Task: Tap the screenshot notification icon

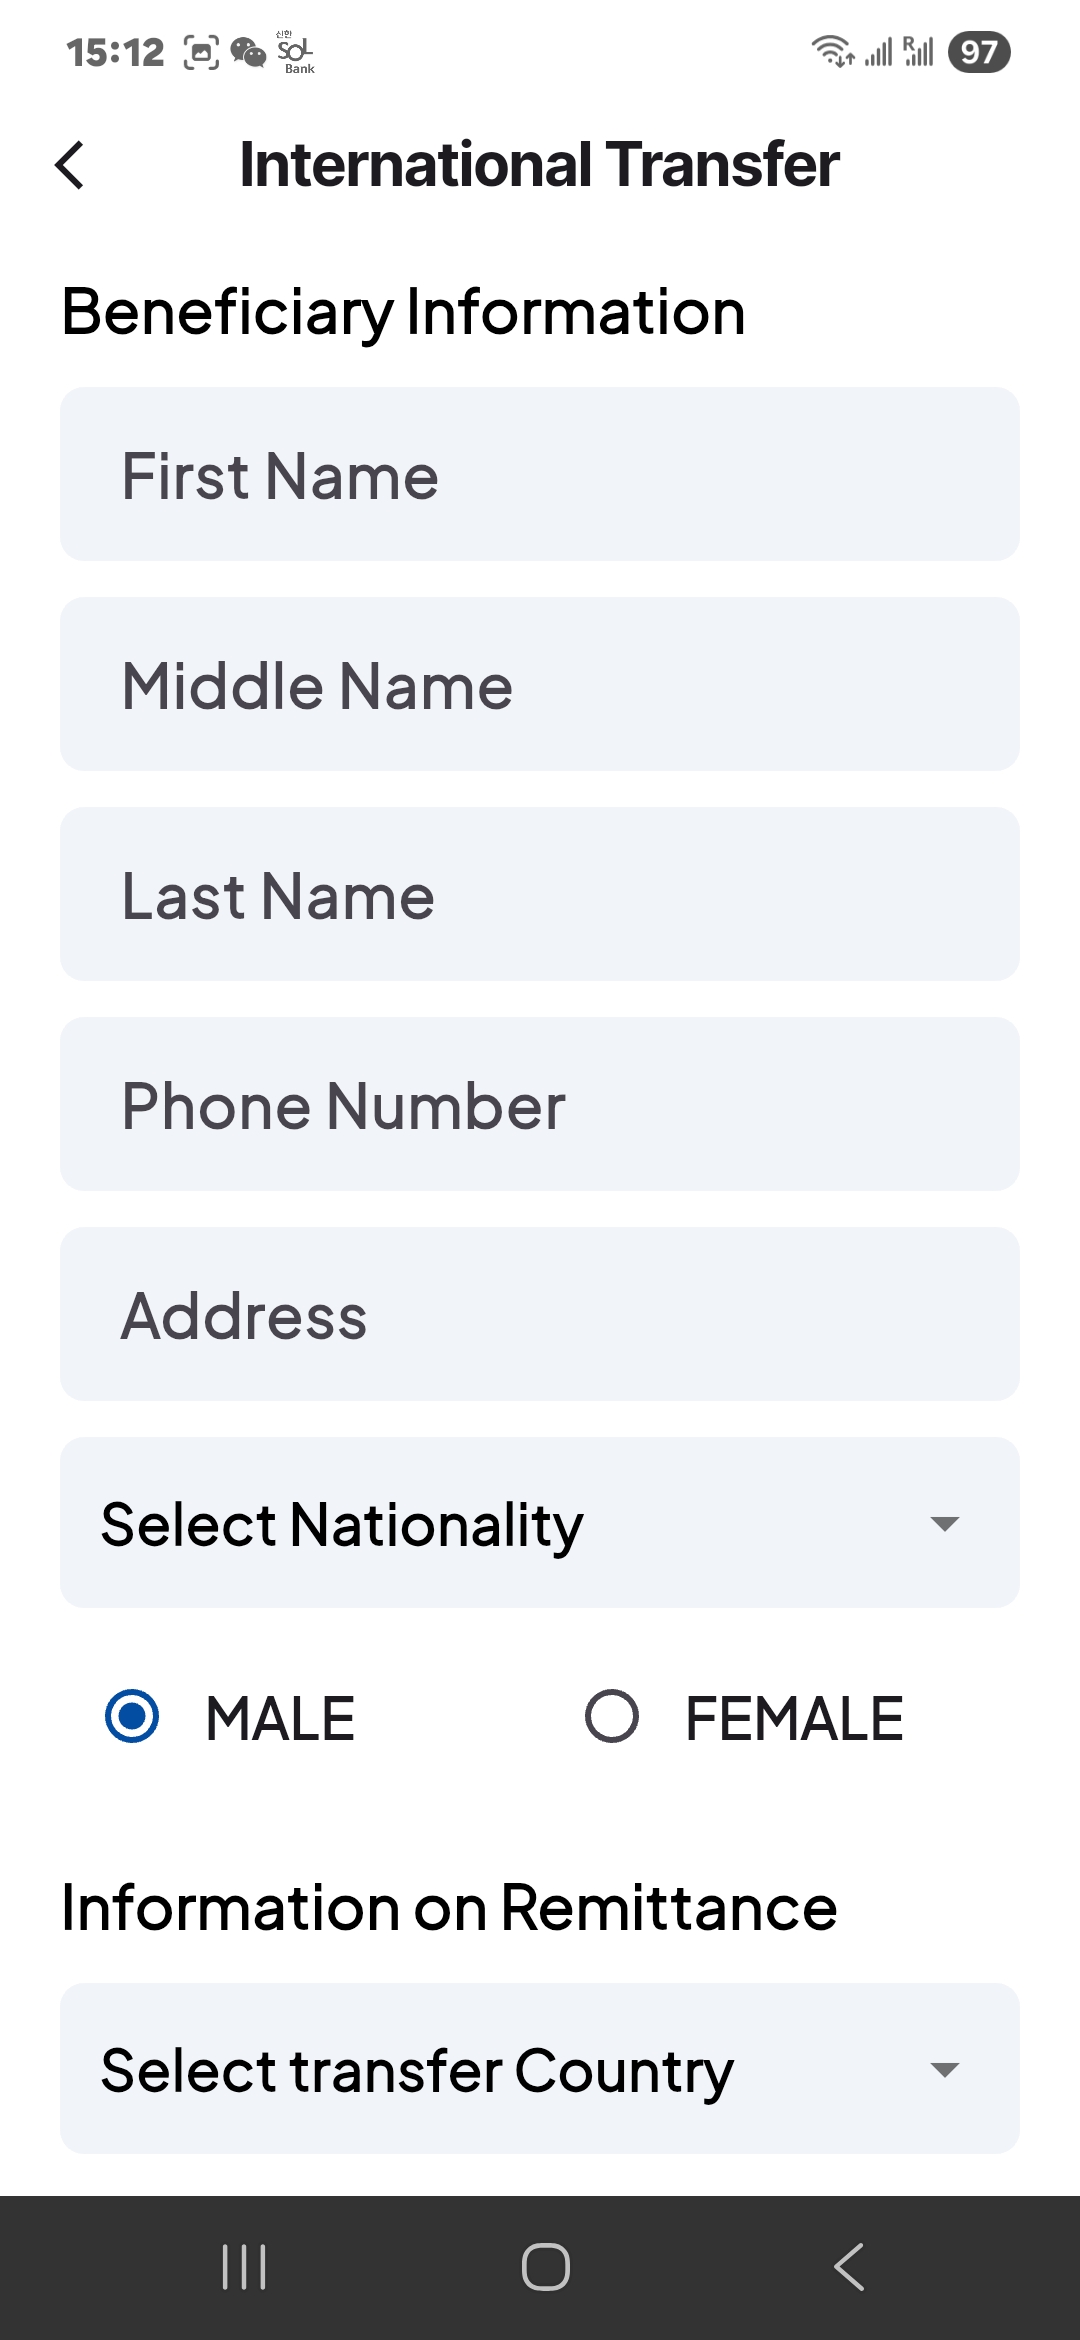Action: point(201,52)
